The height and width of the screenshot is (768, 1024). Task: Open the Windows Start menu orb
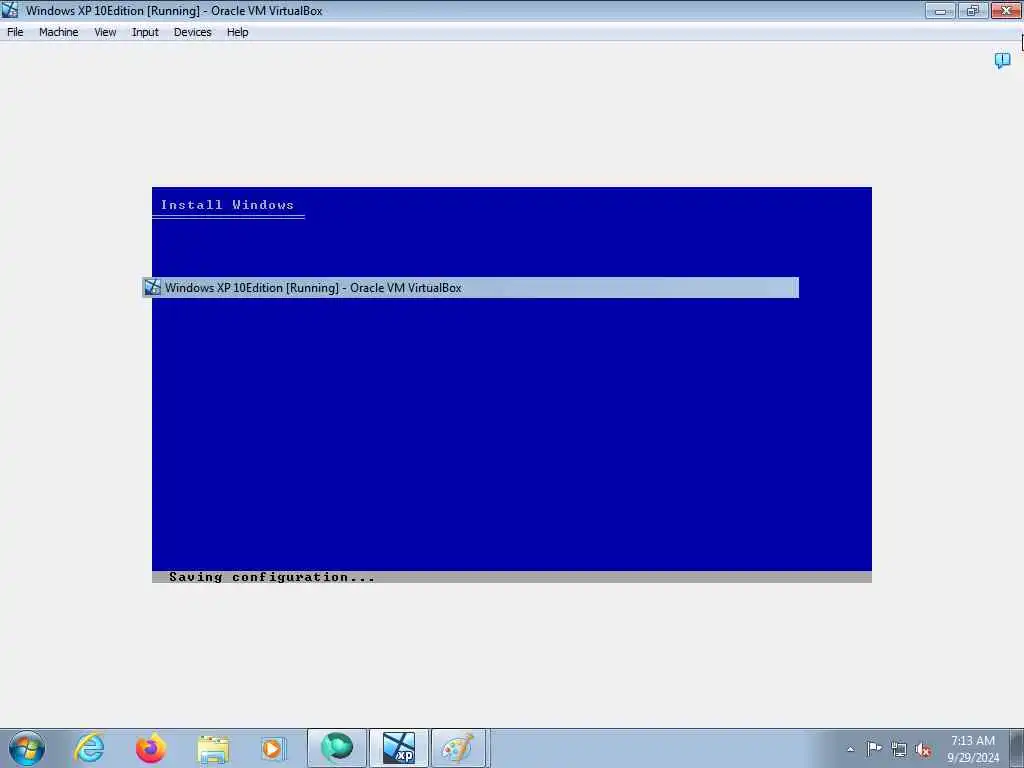click(x=27, y=748)
